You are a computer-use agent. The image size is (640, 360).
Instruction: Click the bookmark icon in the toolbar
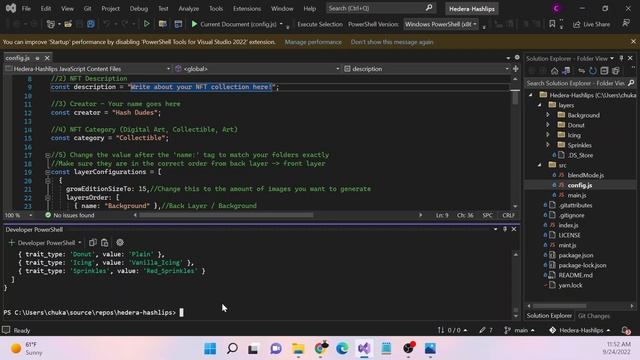tap(552, 24)
